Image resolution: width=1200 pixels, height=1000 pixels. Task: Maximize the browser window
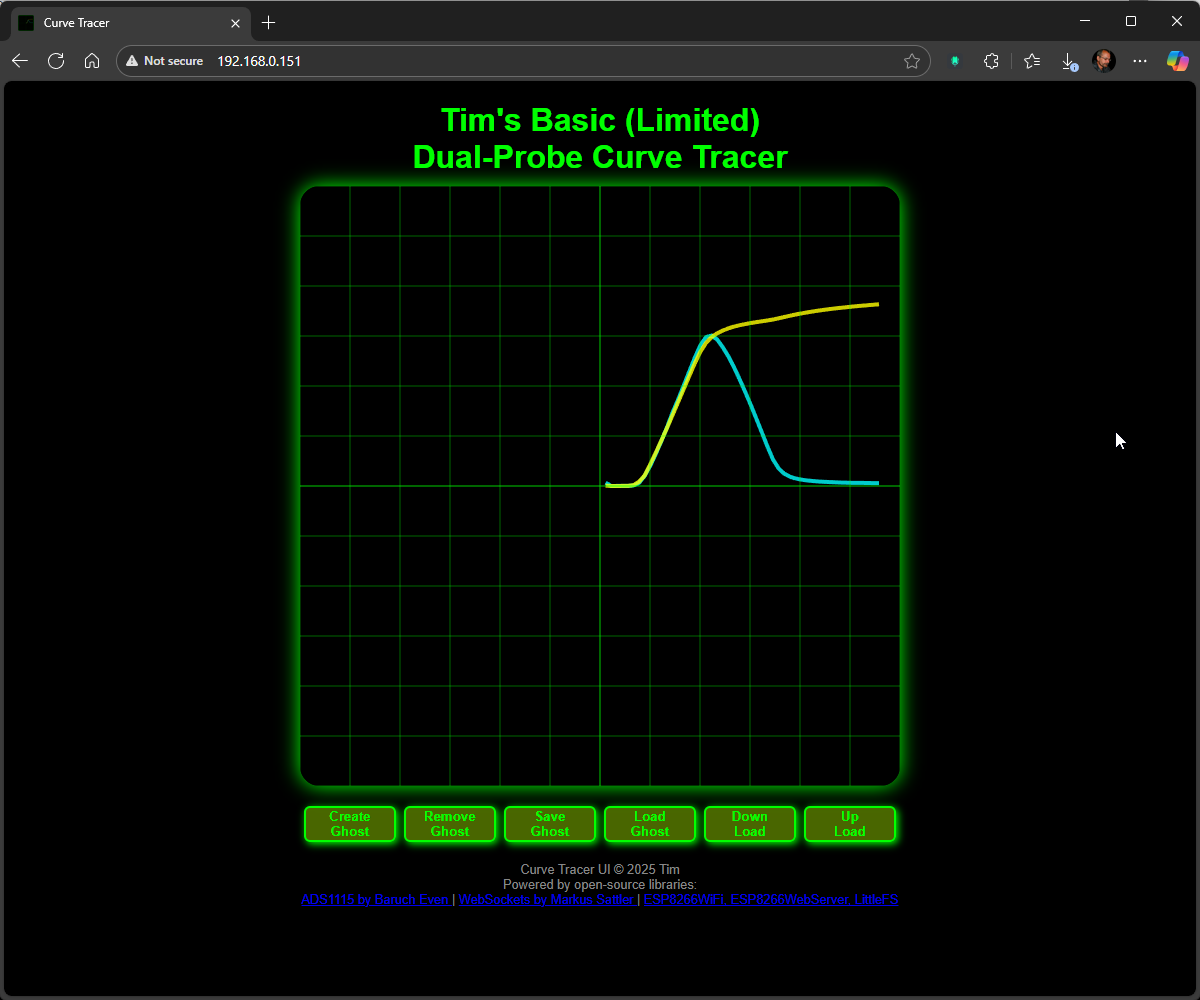point(1131,21)
